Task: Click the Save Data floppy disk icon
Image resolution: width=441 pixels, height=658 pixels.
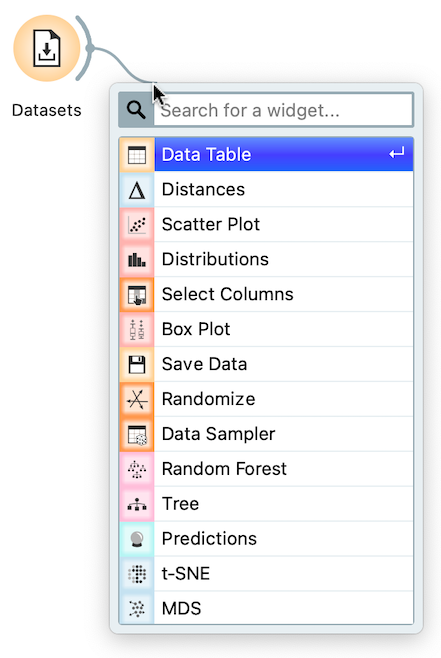Action: point(137,364)
